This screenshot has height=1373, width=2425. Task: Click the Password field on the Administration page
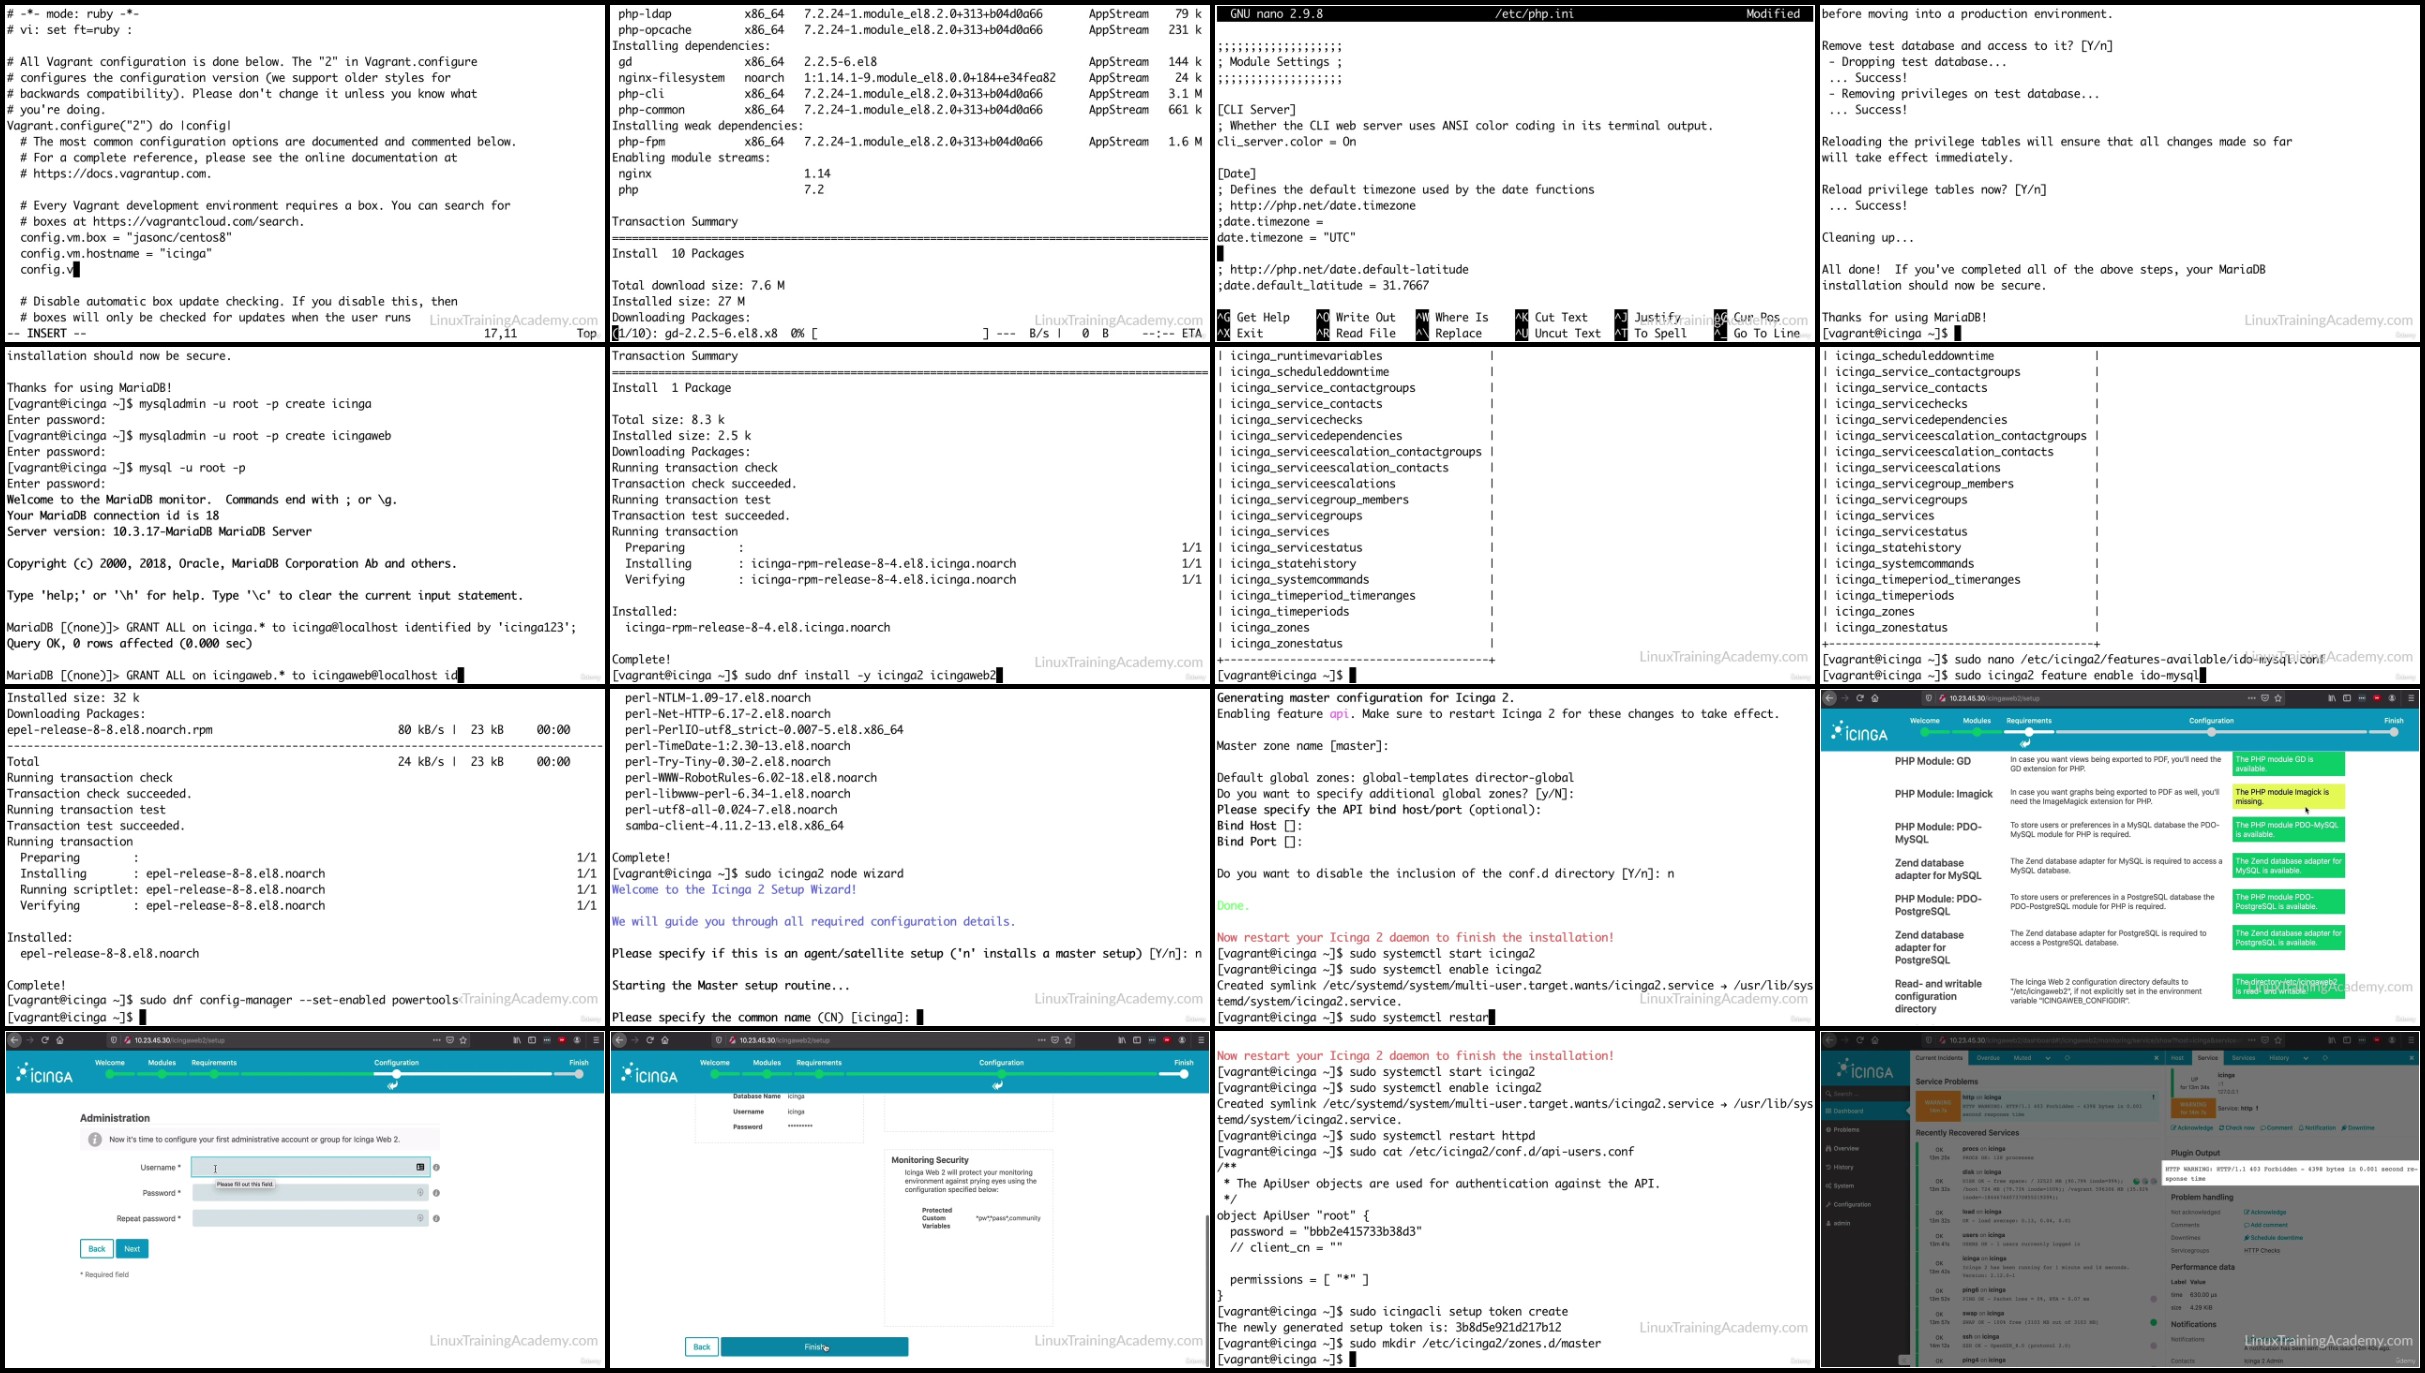click(x=310, y=1192)
